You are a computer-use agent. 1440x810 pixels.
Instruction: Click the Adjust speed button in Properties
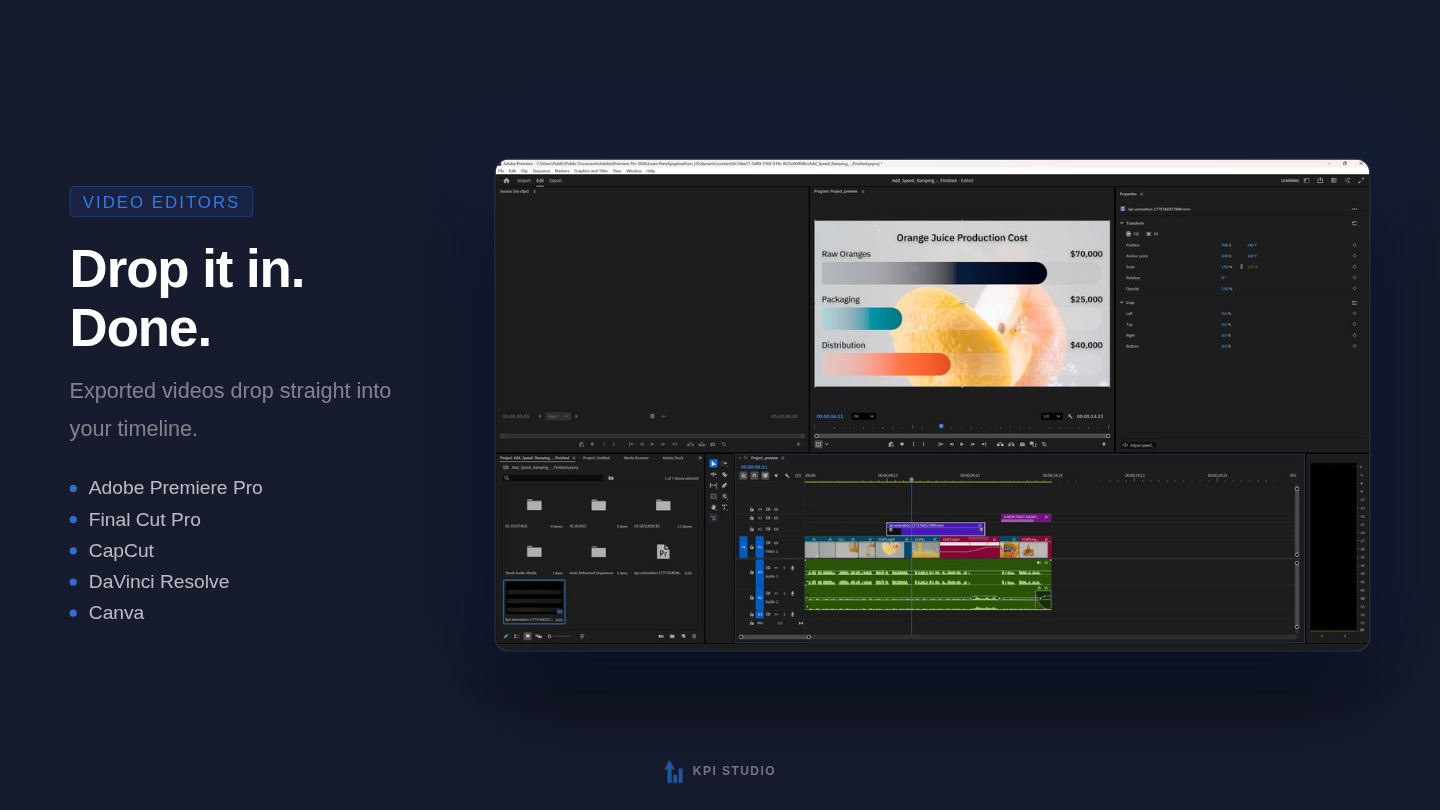coord(1140,445)
